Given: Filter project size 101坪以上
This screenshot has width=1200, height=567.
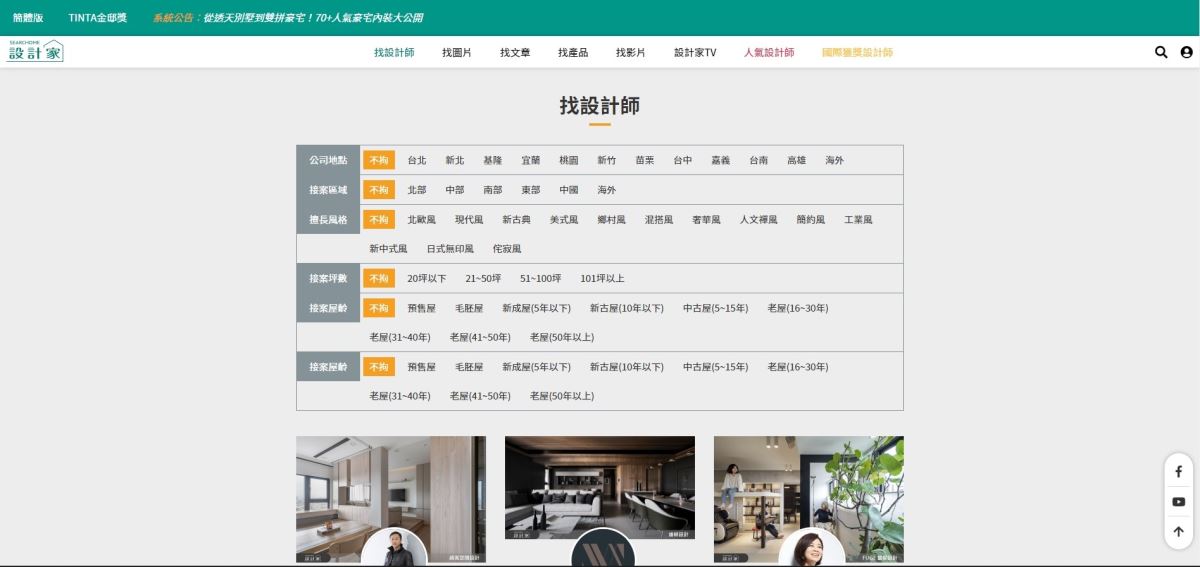Looking at the screenshot, I should [603, 278].
